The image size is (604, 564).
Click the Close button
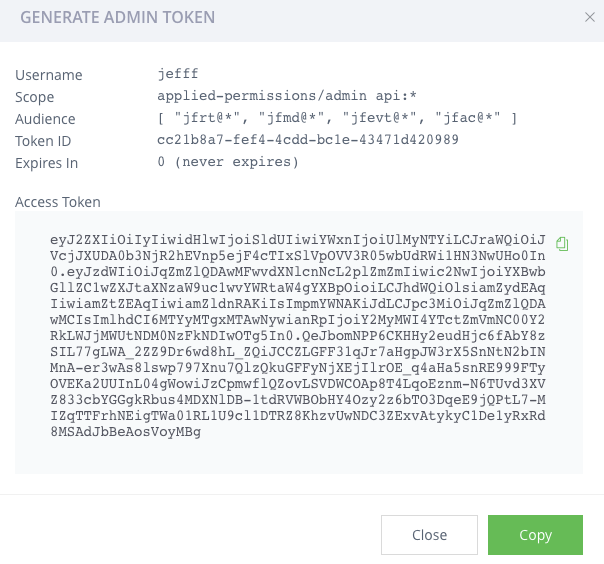(x=429, y=535)
